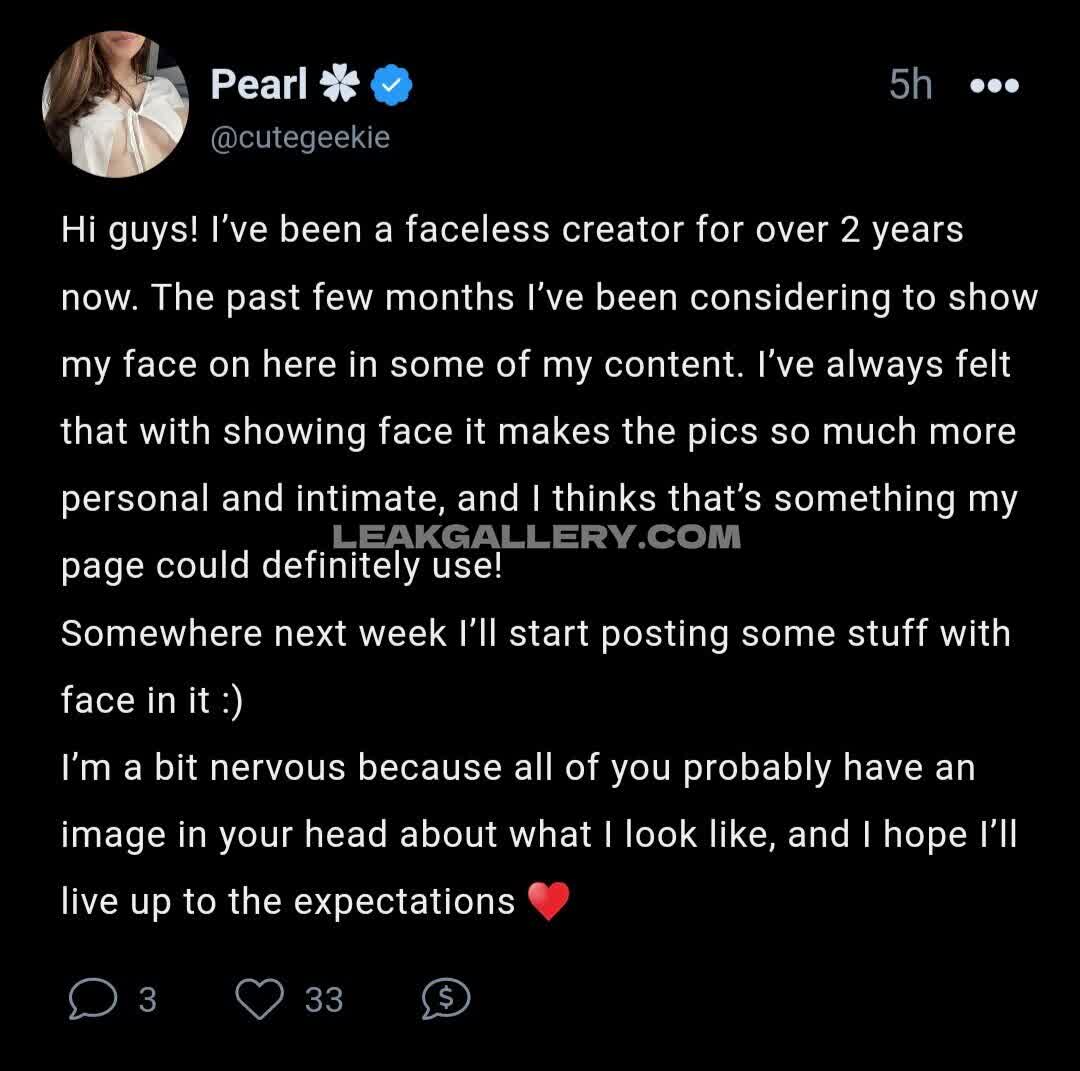Click the red heart emoji ending the post

pyautogui.click(x=548, y=901)
